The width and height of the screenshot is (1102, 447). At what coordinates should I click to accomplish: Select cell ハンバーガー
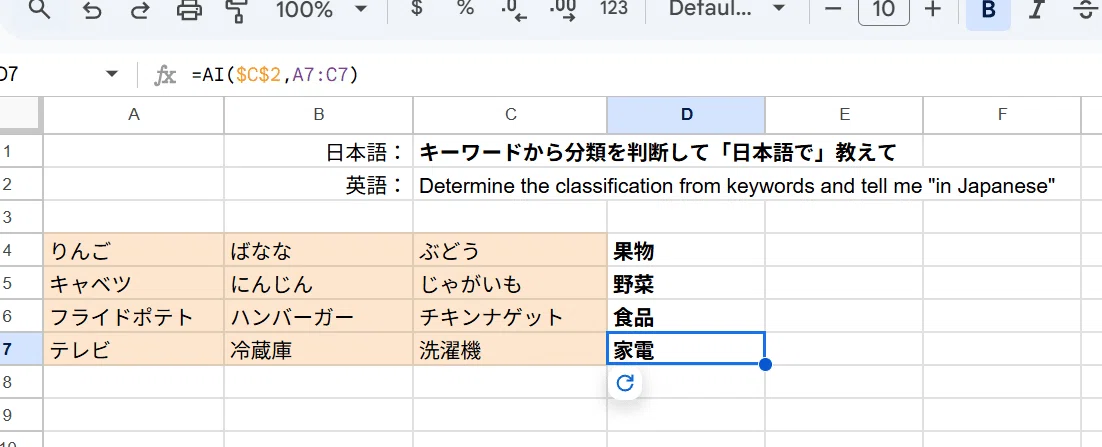tap(318, 316)
